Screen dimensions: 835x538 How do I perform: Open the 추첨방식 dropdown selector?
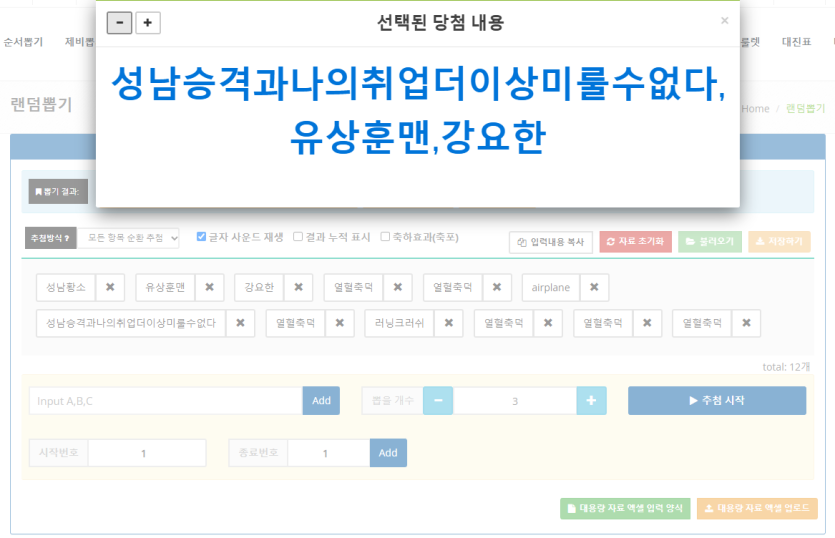(x=129, y=238)
